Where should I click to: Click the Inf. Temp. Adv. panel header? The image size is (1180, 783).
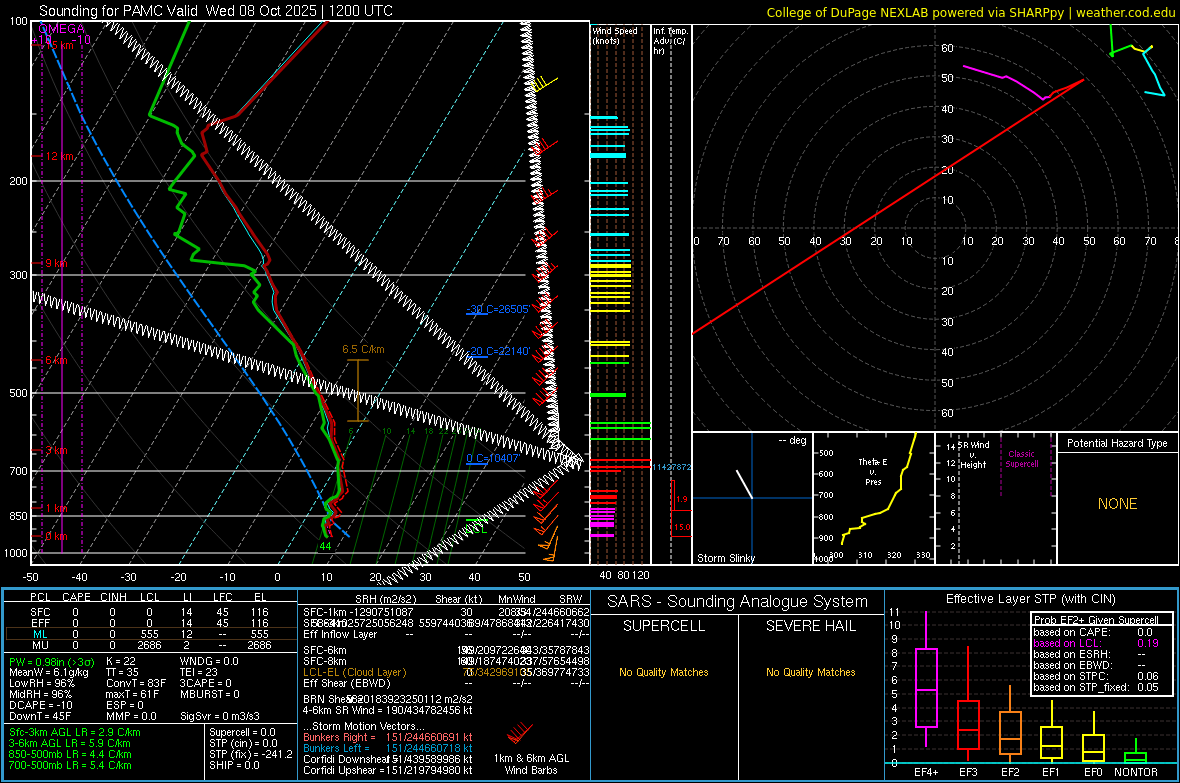tap(670, 41)
